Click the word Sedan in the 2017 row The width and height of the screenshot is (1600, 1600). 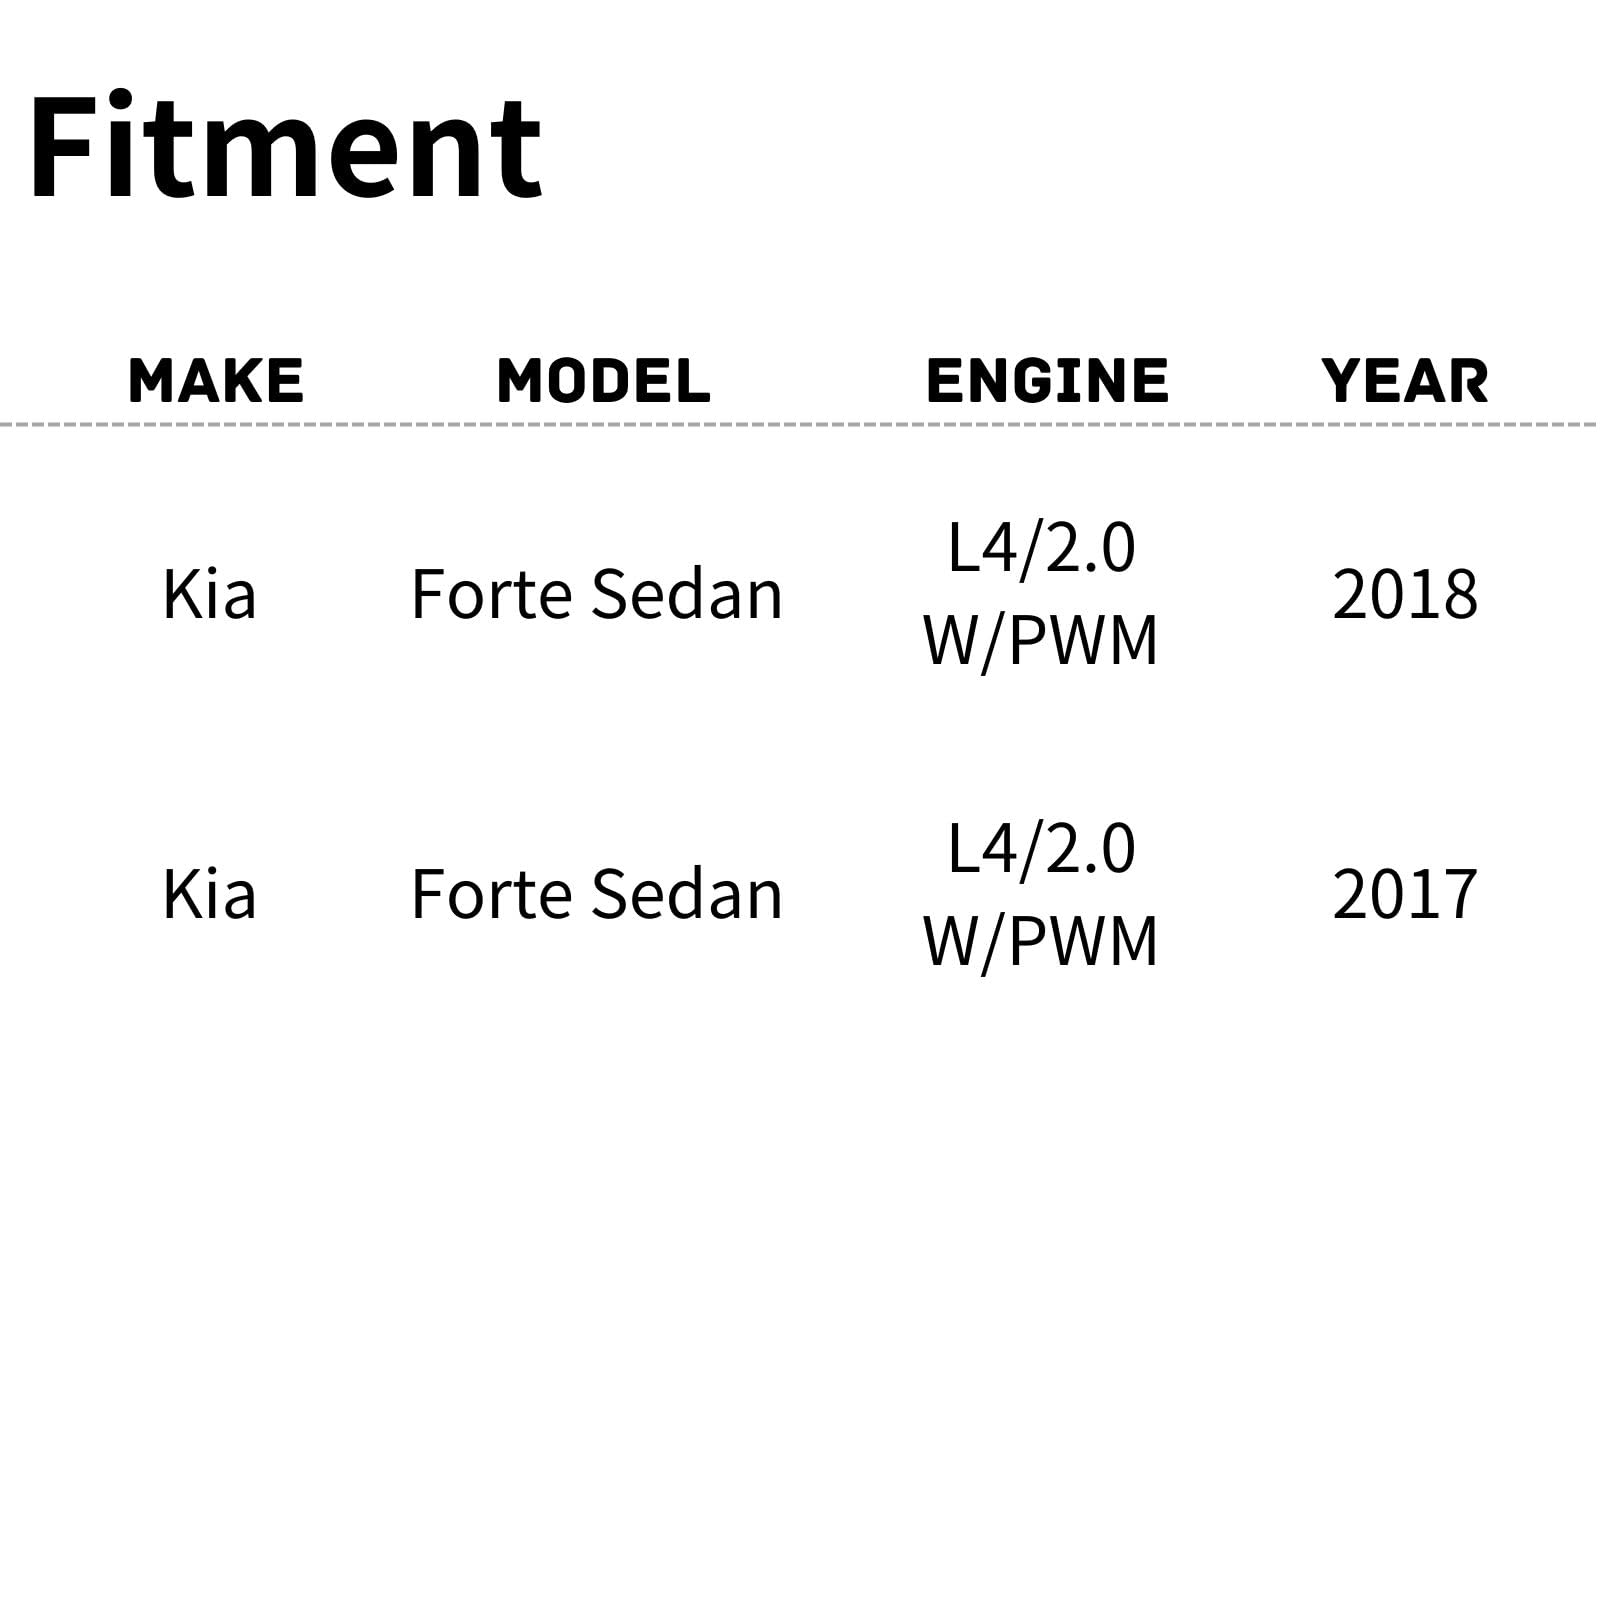687,893
